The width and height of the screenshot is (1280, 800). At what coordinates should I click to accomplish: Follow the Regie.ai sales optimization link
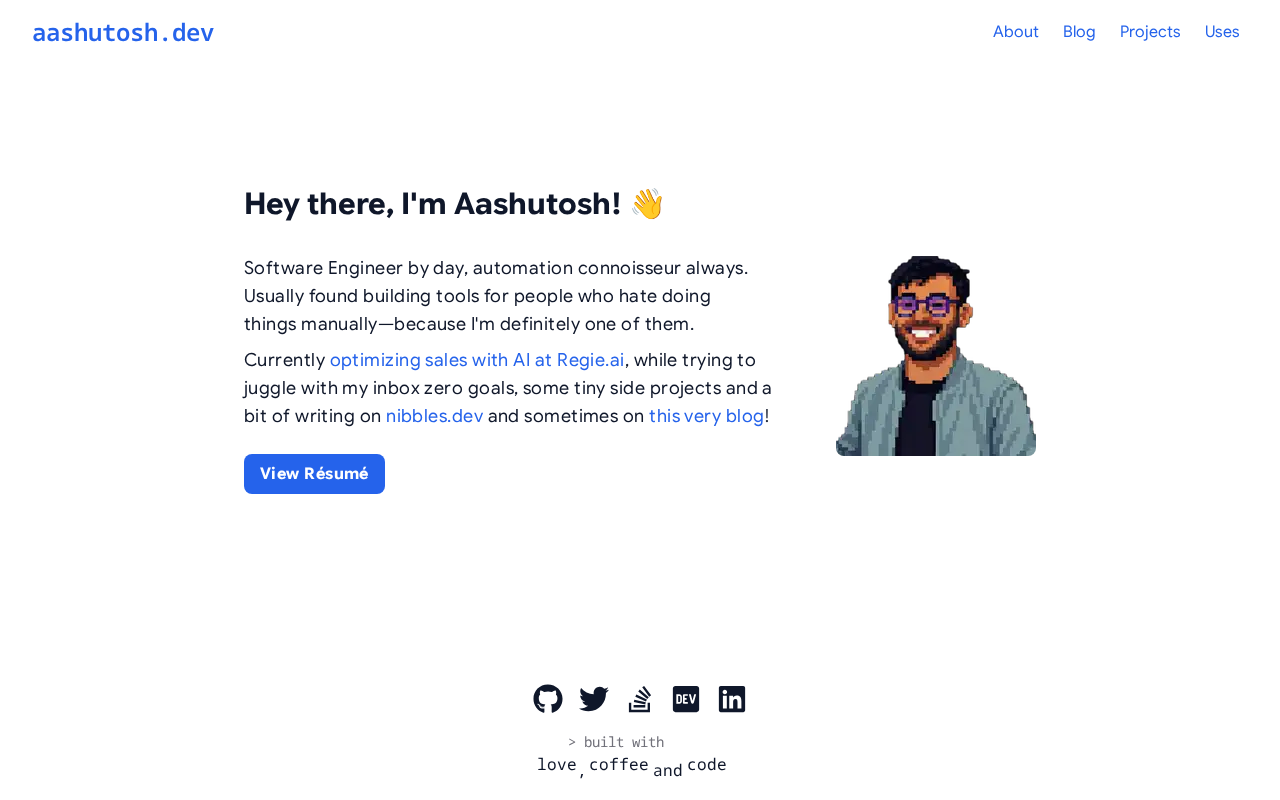477,360
